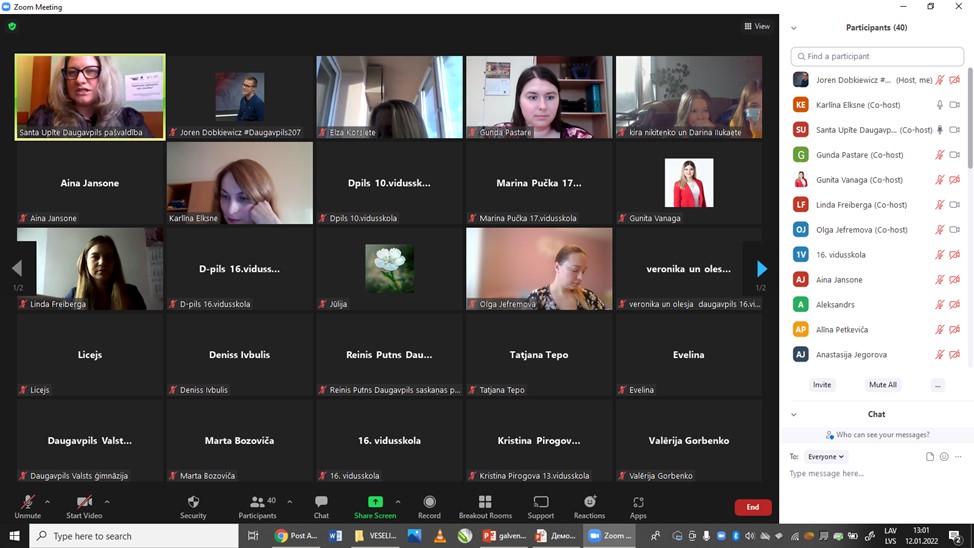The image size is (974, 548).
Task: Collapse the Chat panel chevron
Action: [794, 414]
